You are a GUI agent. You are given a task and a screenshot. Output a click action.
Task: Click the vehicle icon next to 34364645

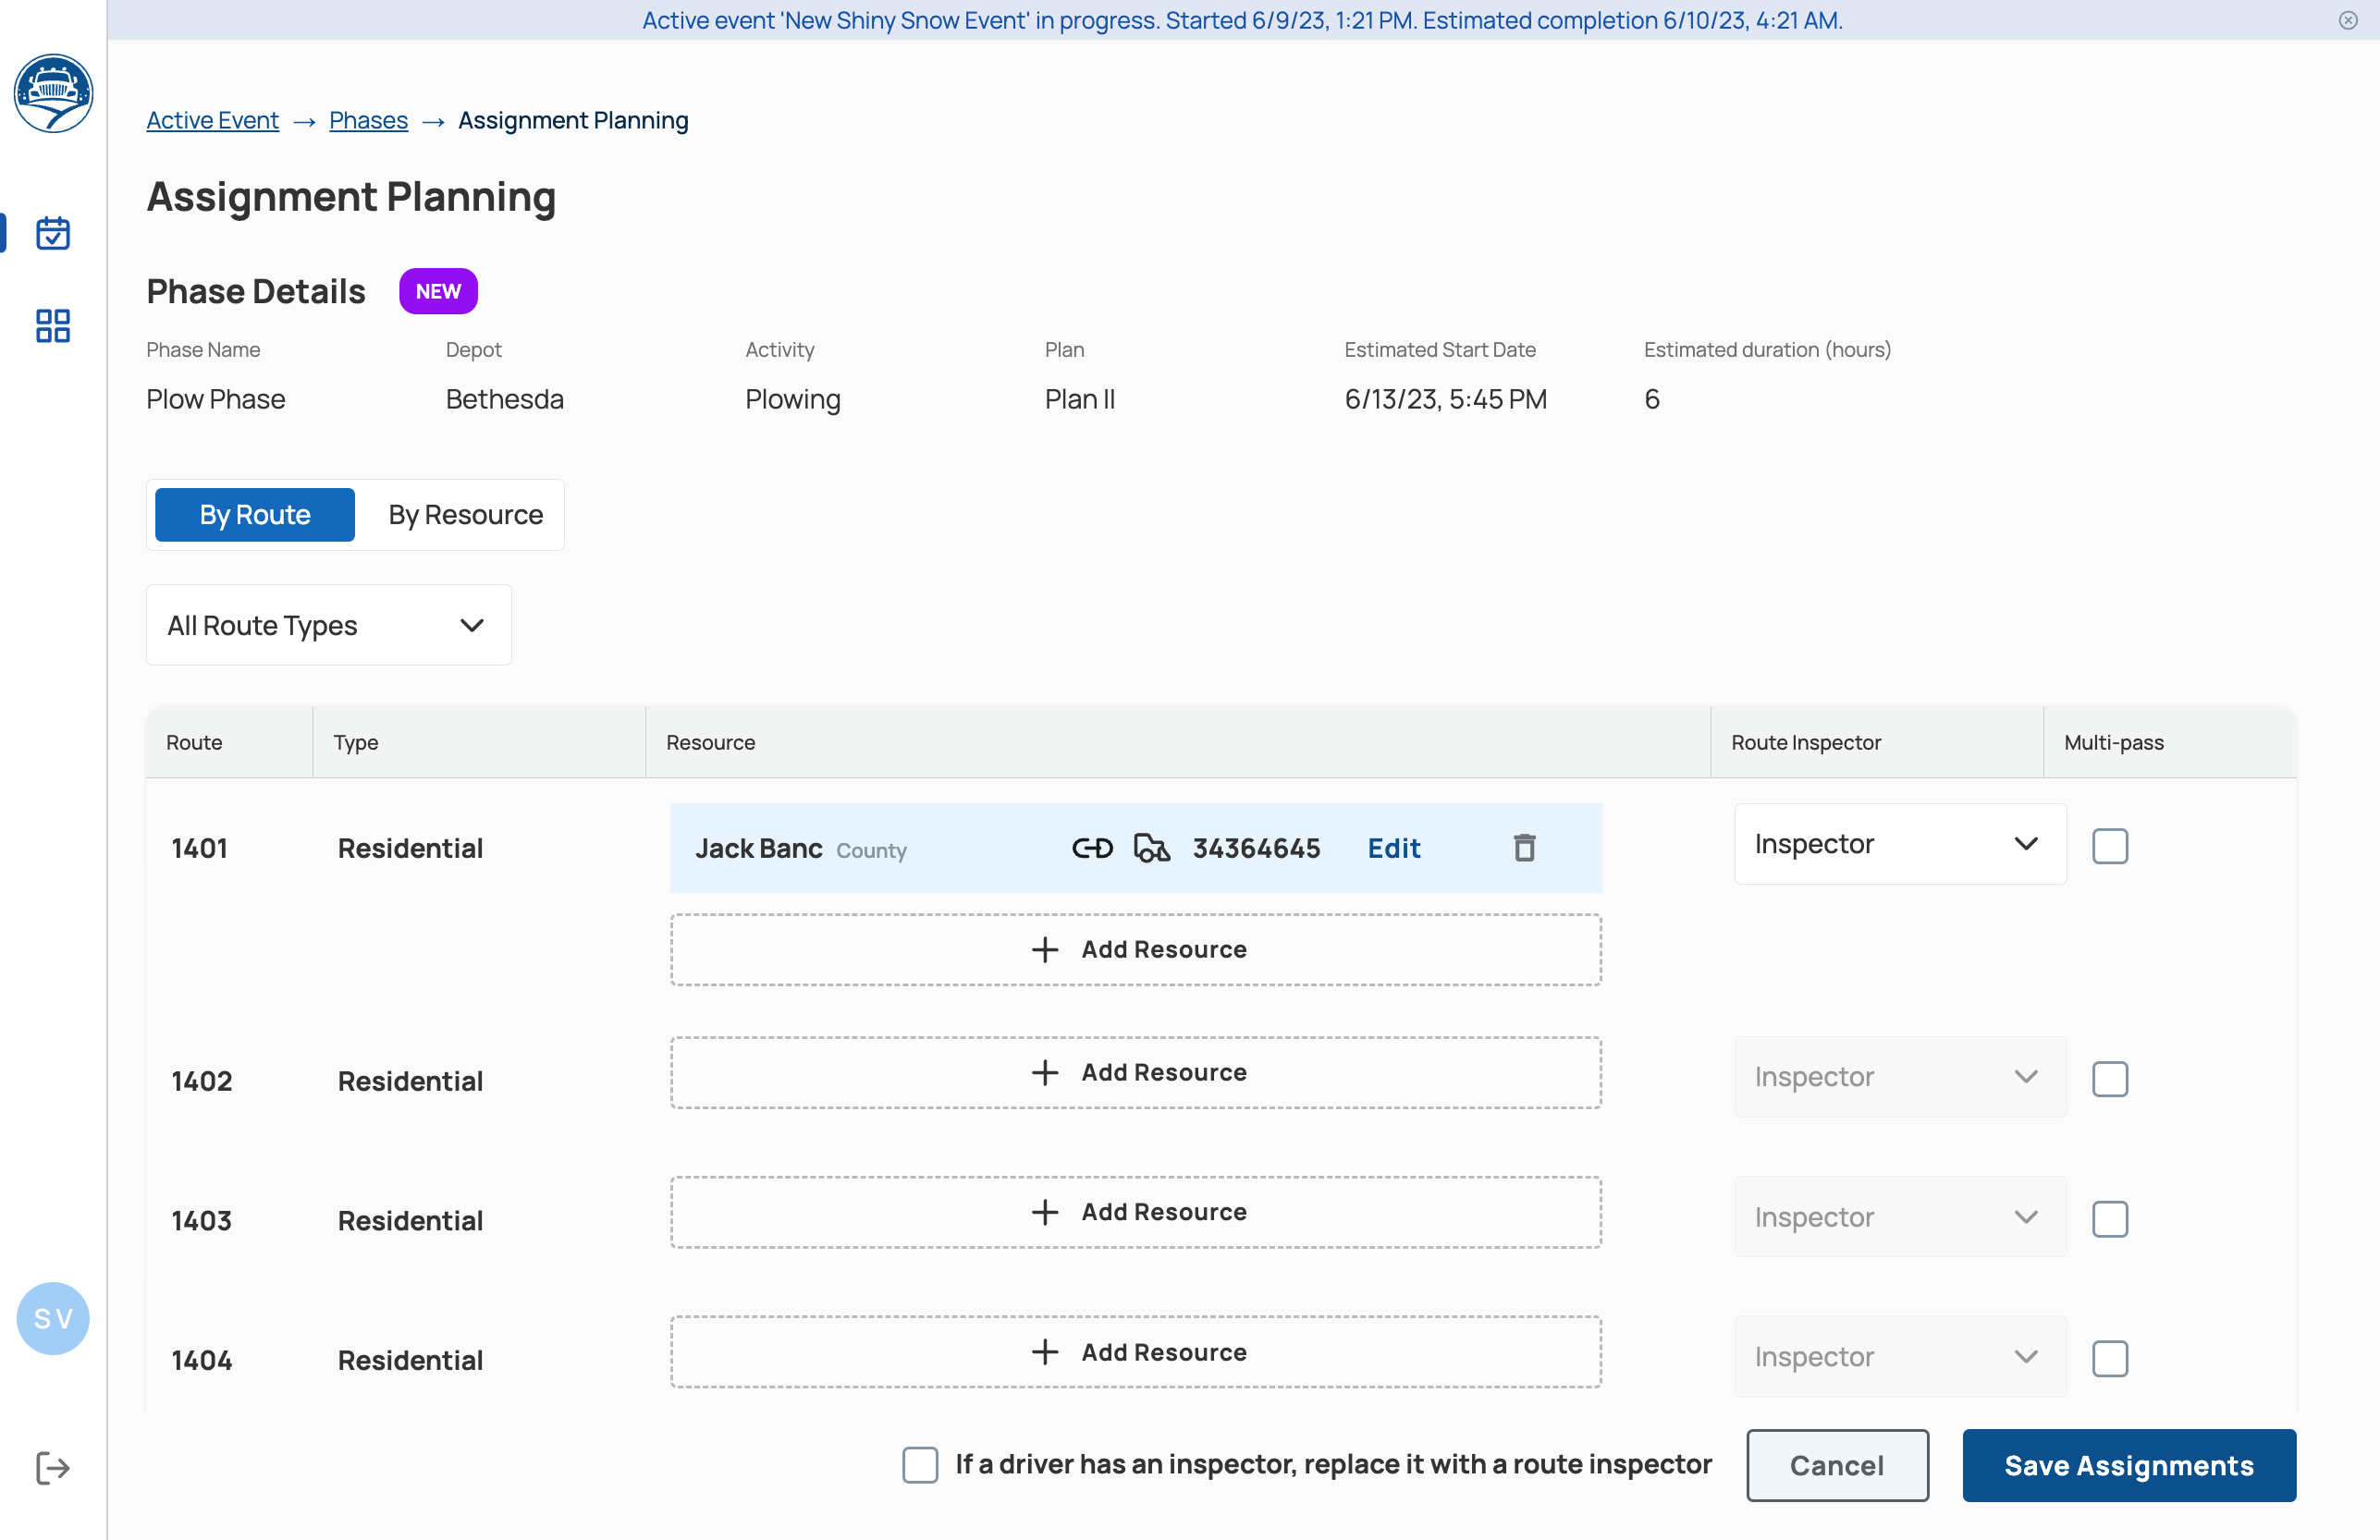pyautogui.click(x=1151, y=848)
